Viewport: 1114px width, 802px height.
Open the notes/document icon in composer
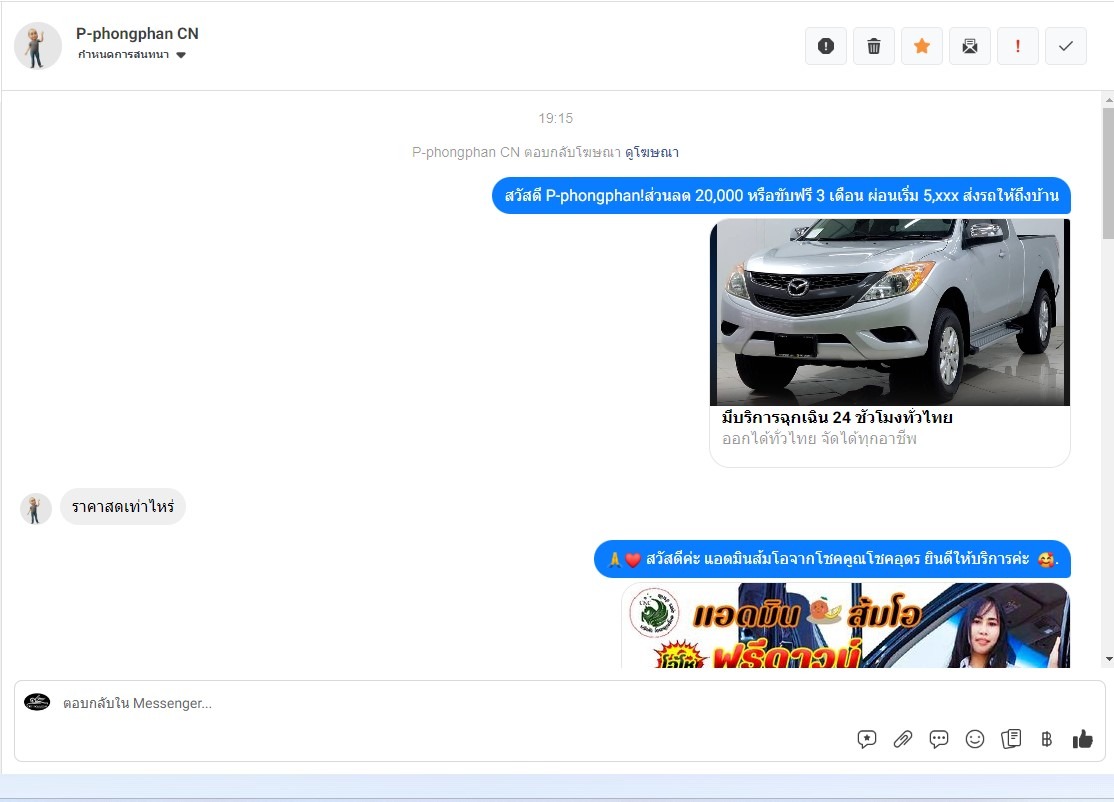1011,739
